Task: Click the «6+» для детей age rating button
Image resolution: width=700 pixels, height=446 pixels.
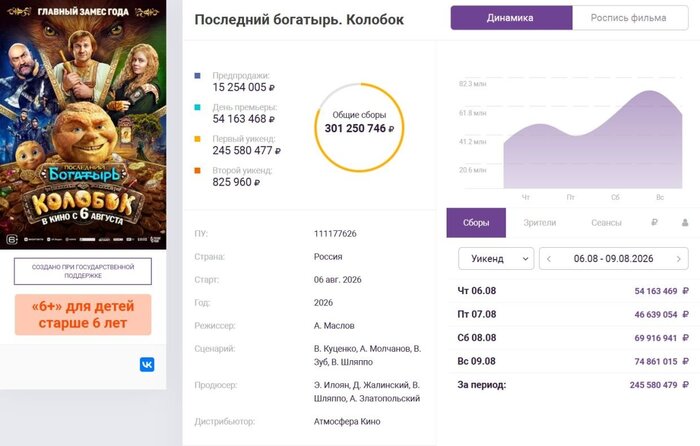Action: pos(83,315)
